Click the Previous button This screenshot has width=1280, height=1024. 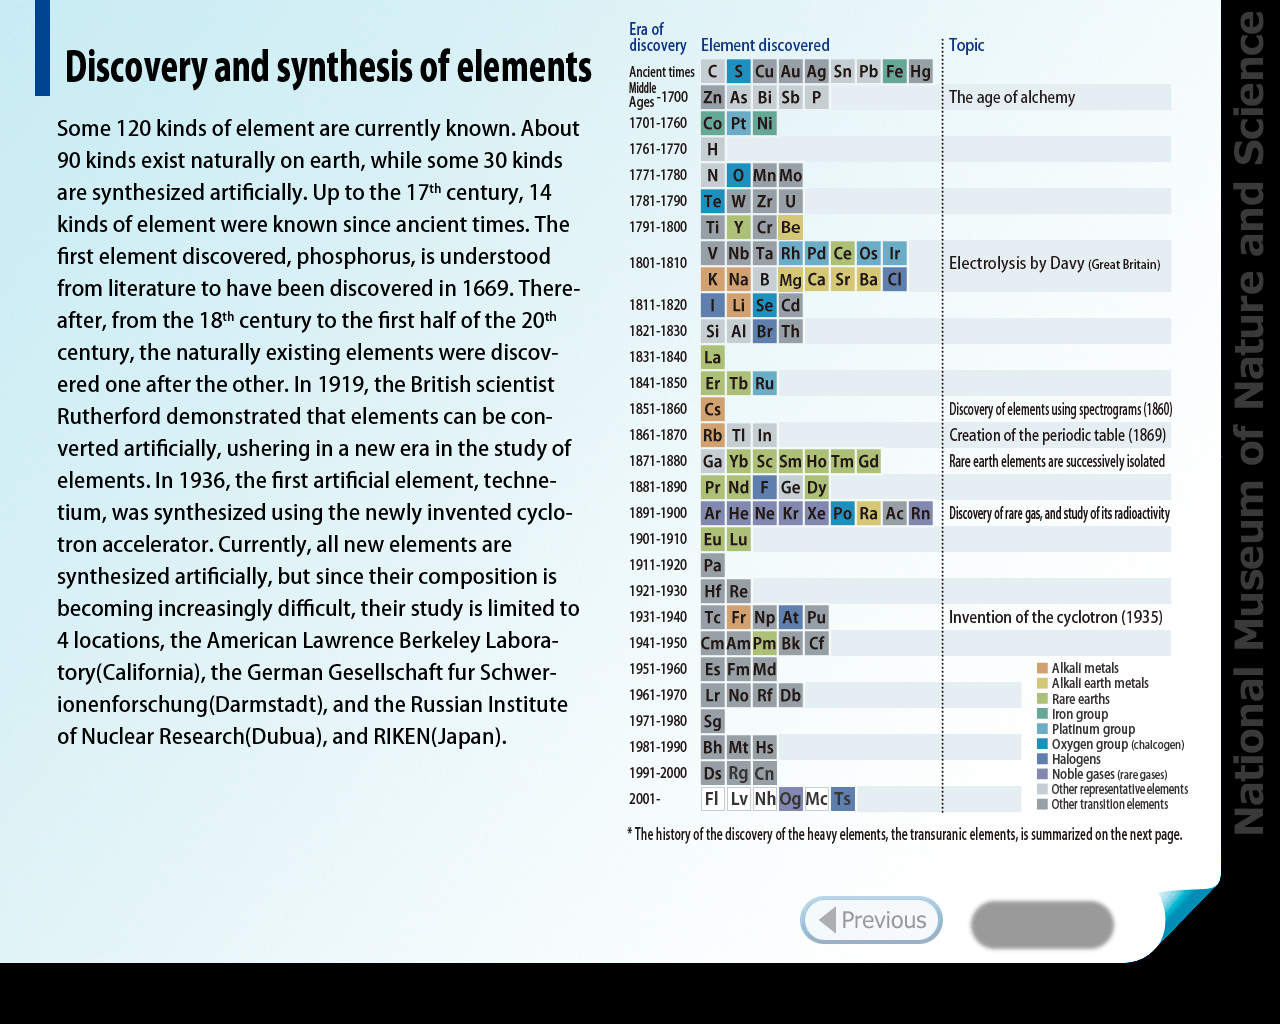tap(871, 920)
